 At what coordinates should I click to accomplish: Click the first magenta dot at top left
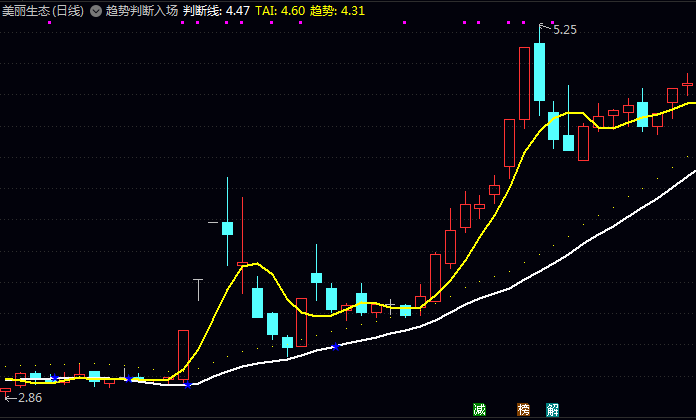(x=50, y=22)
